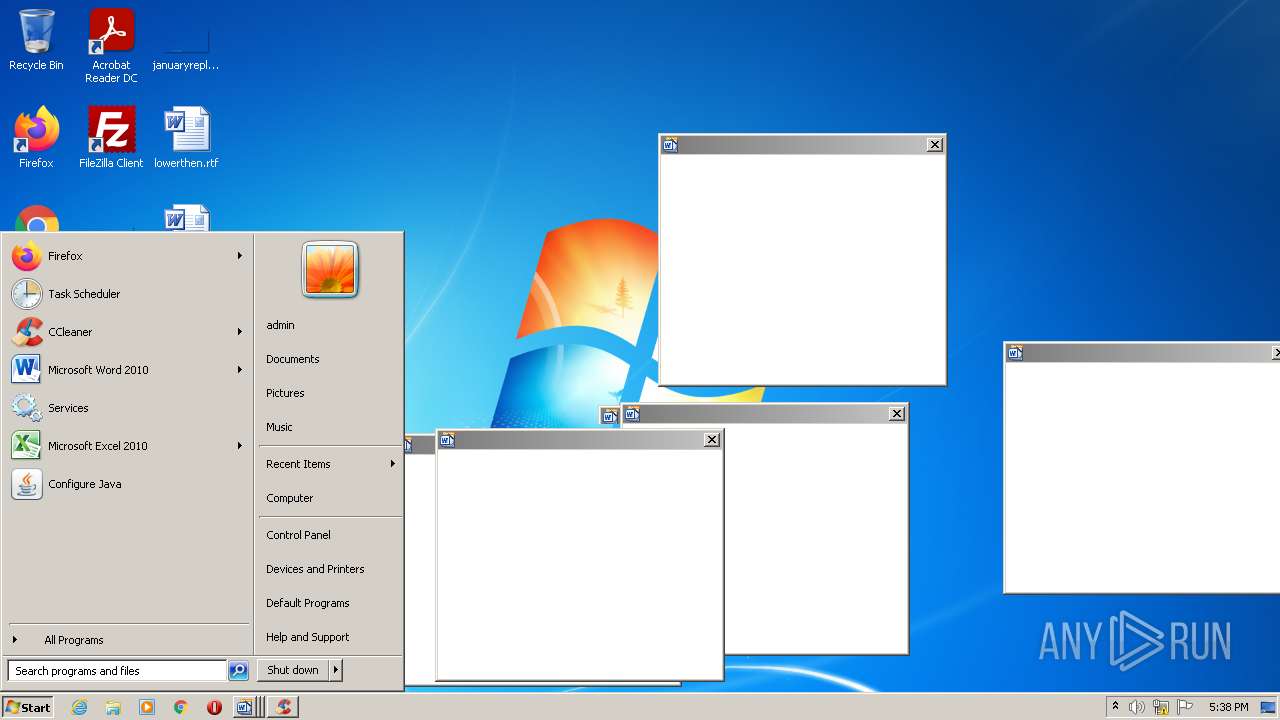
Task: Open Task Scheduler from Start menu
Action: pos(128,294)
